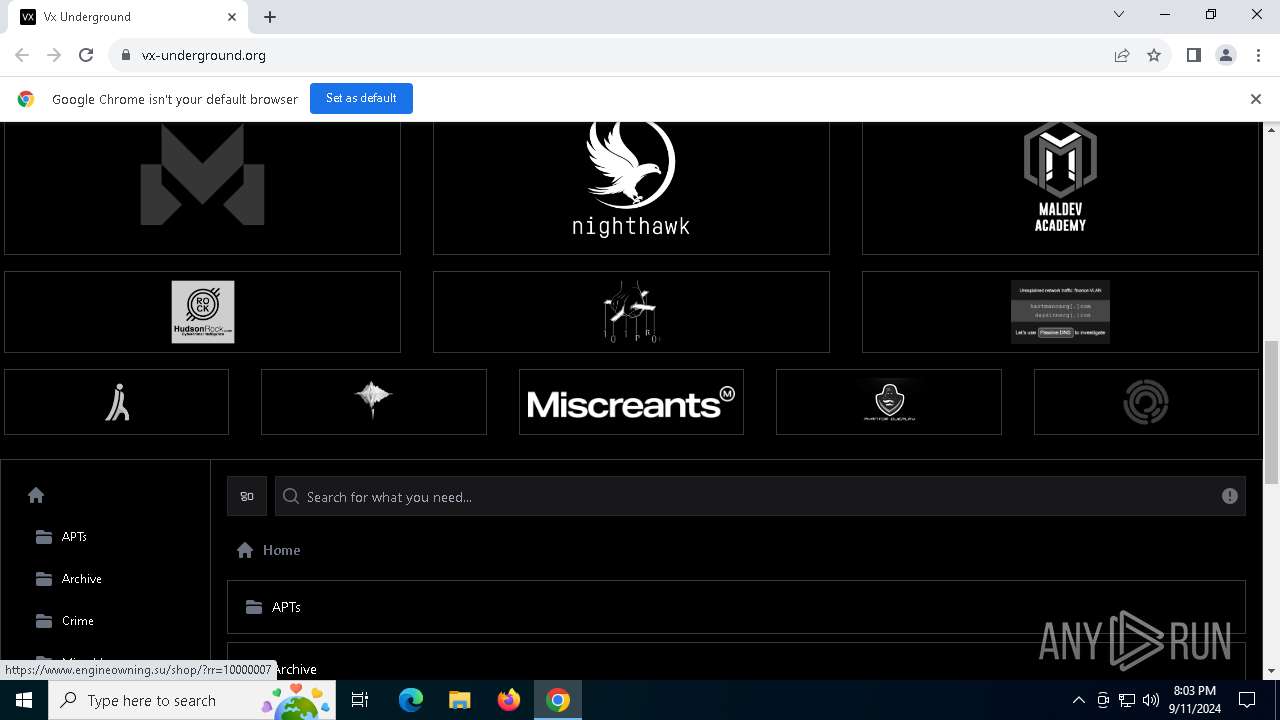Bookmark this tab with the star icon

pyautogui.click(x=1154, y=55)
